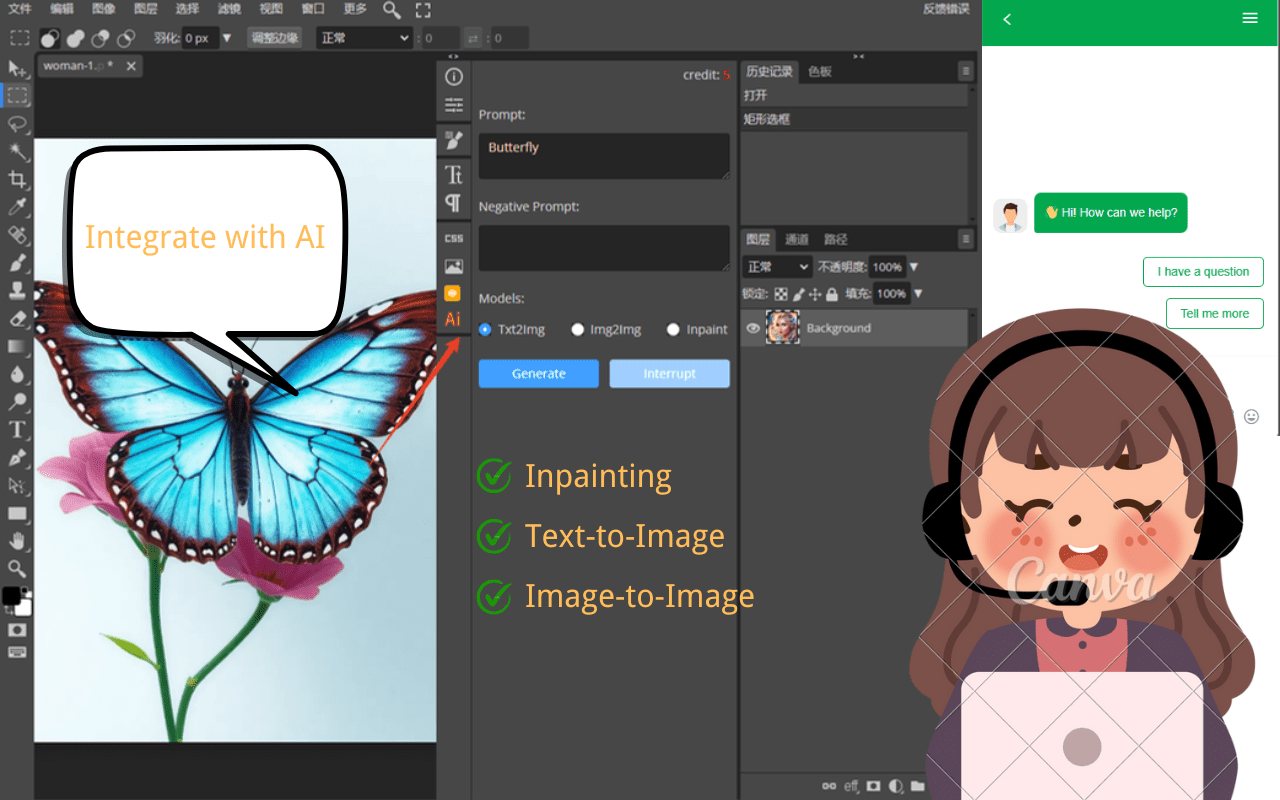This screenshot has height=800, width=1280.
Task: Open the keyboard icon below Quick Mask
Action: point(17,652)
